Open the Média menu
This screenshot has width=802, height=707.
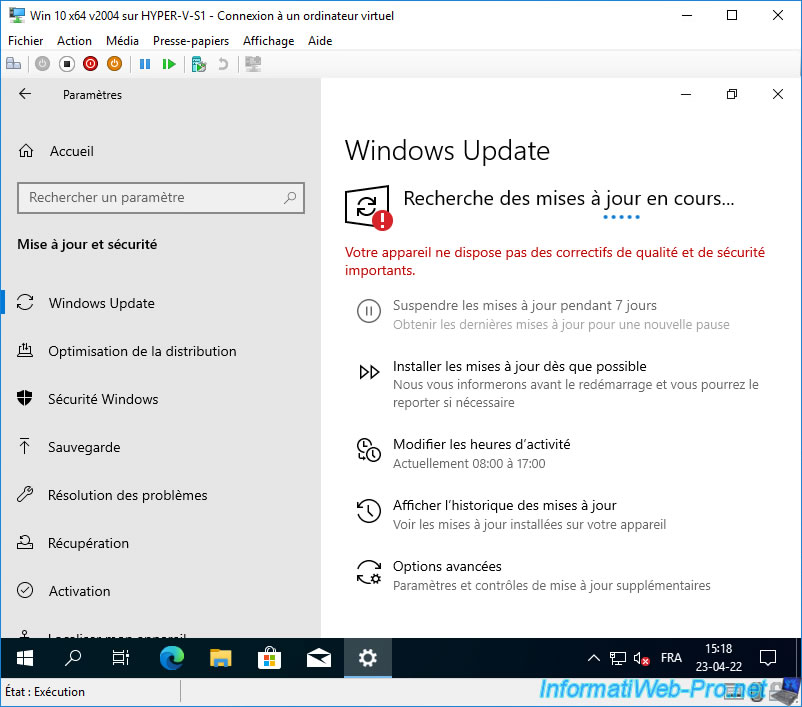(122, 41)
